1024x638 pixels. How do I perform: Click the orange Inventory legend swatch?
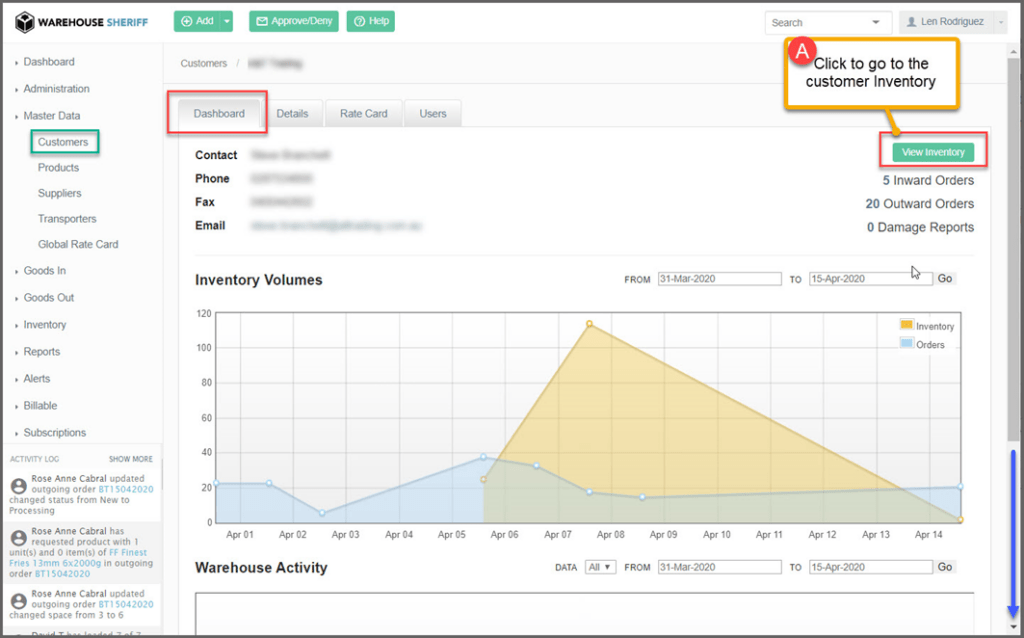point(906,326)
